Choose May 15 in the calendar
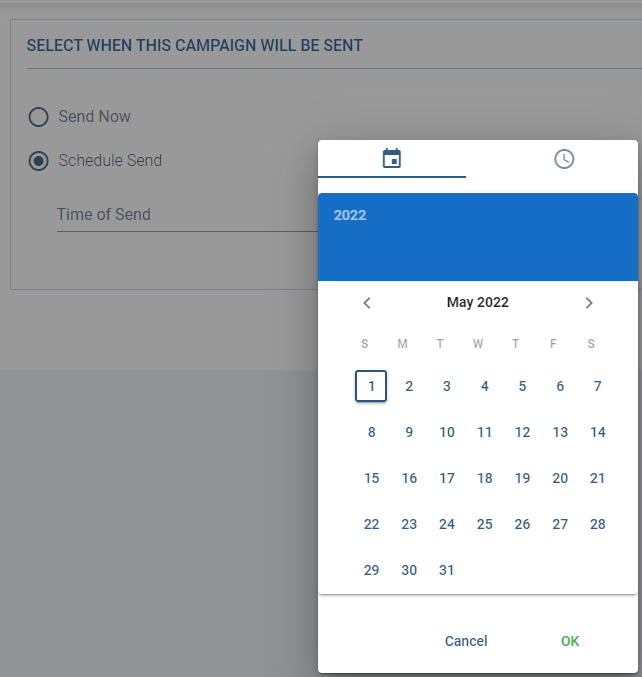642x677 pixels. tap(371, 478)
